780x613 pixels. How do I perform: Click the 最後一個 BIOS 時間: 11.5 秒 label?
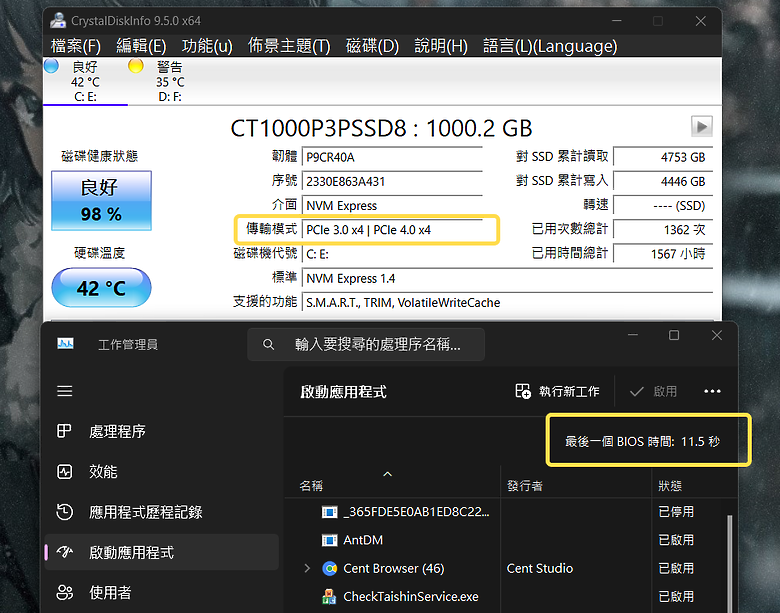pos(642,441)
